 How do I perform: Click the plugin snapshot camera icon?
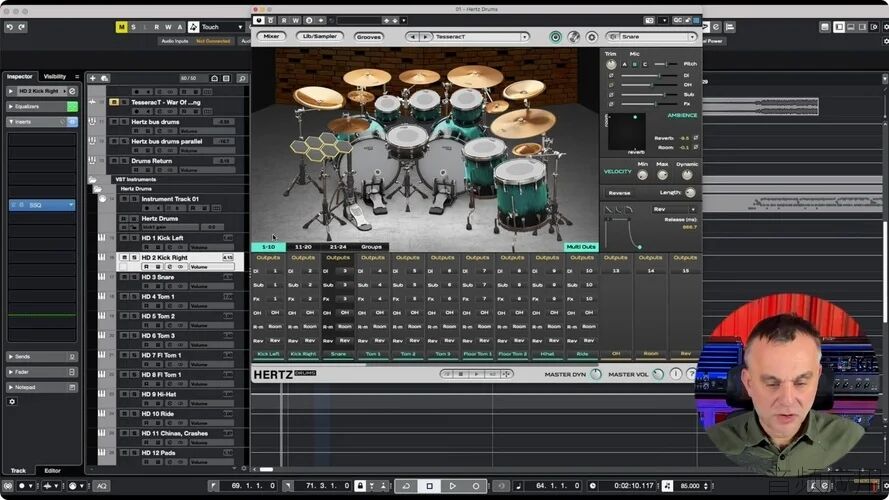pos(649,20)
